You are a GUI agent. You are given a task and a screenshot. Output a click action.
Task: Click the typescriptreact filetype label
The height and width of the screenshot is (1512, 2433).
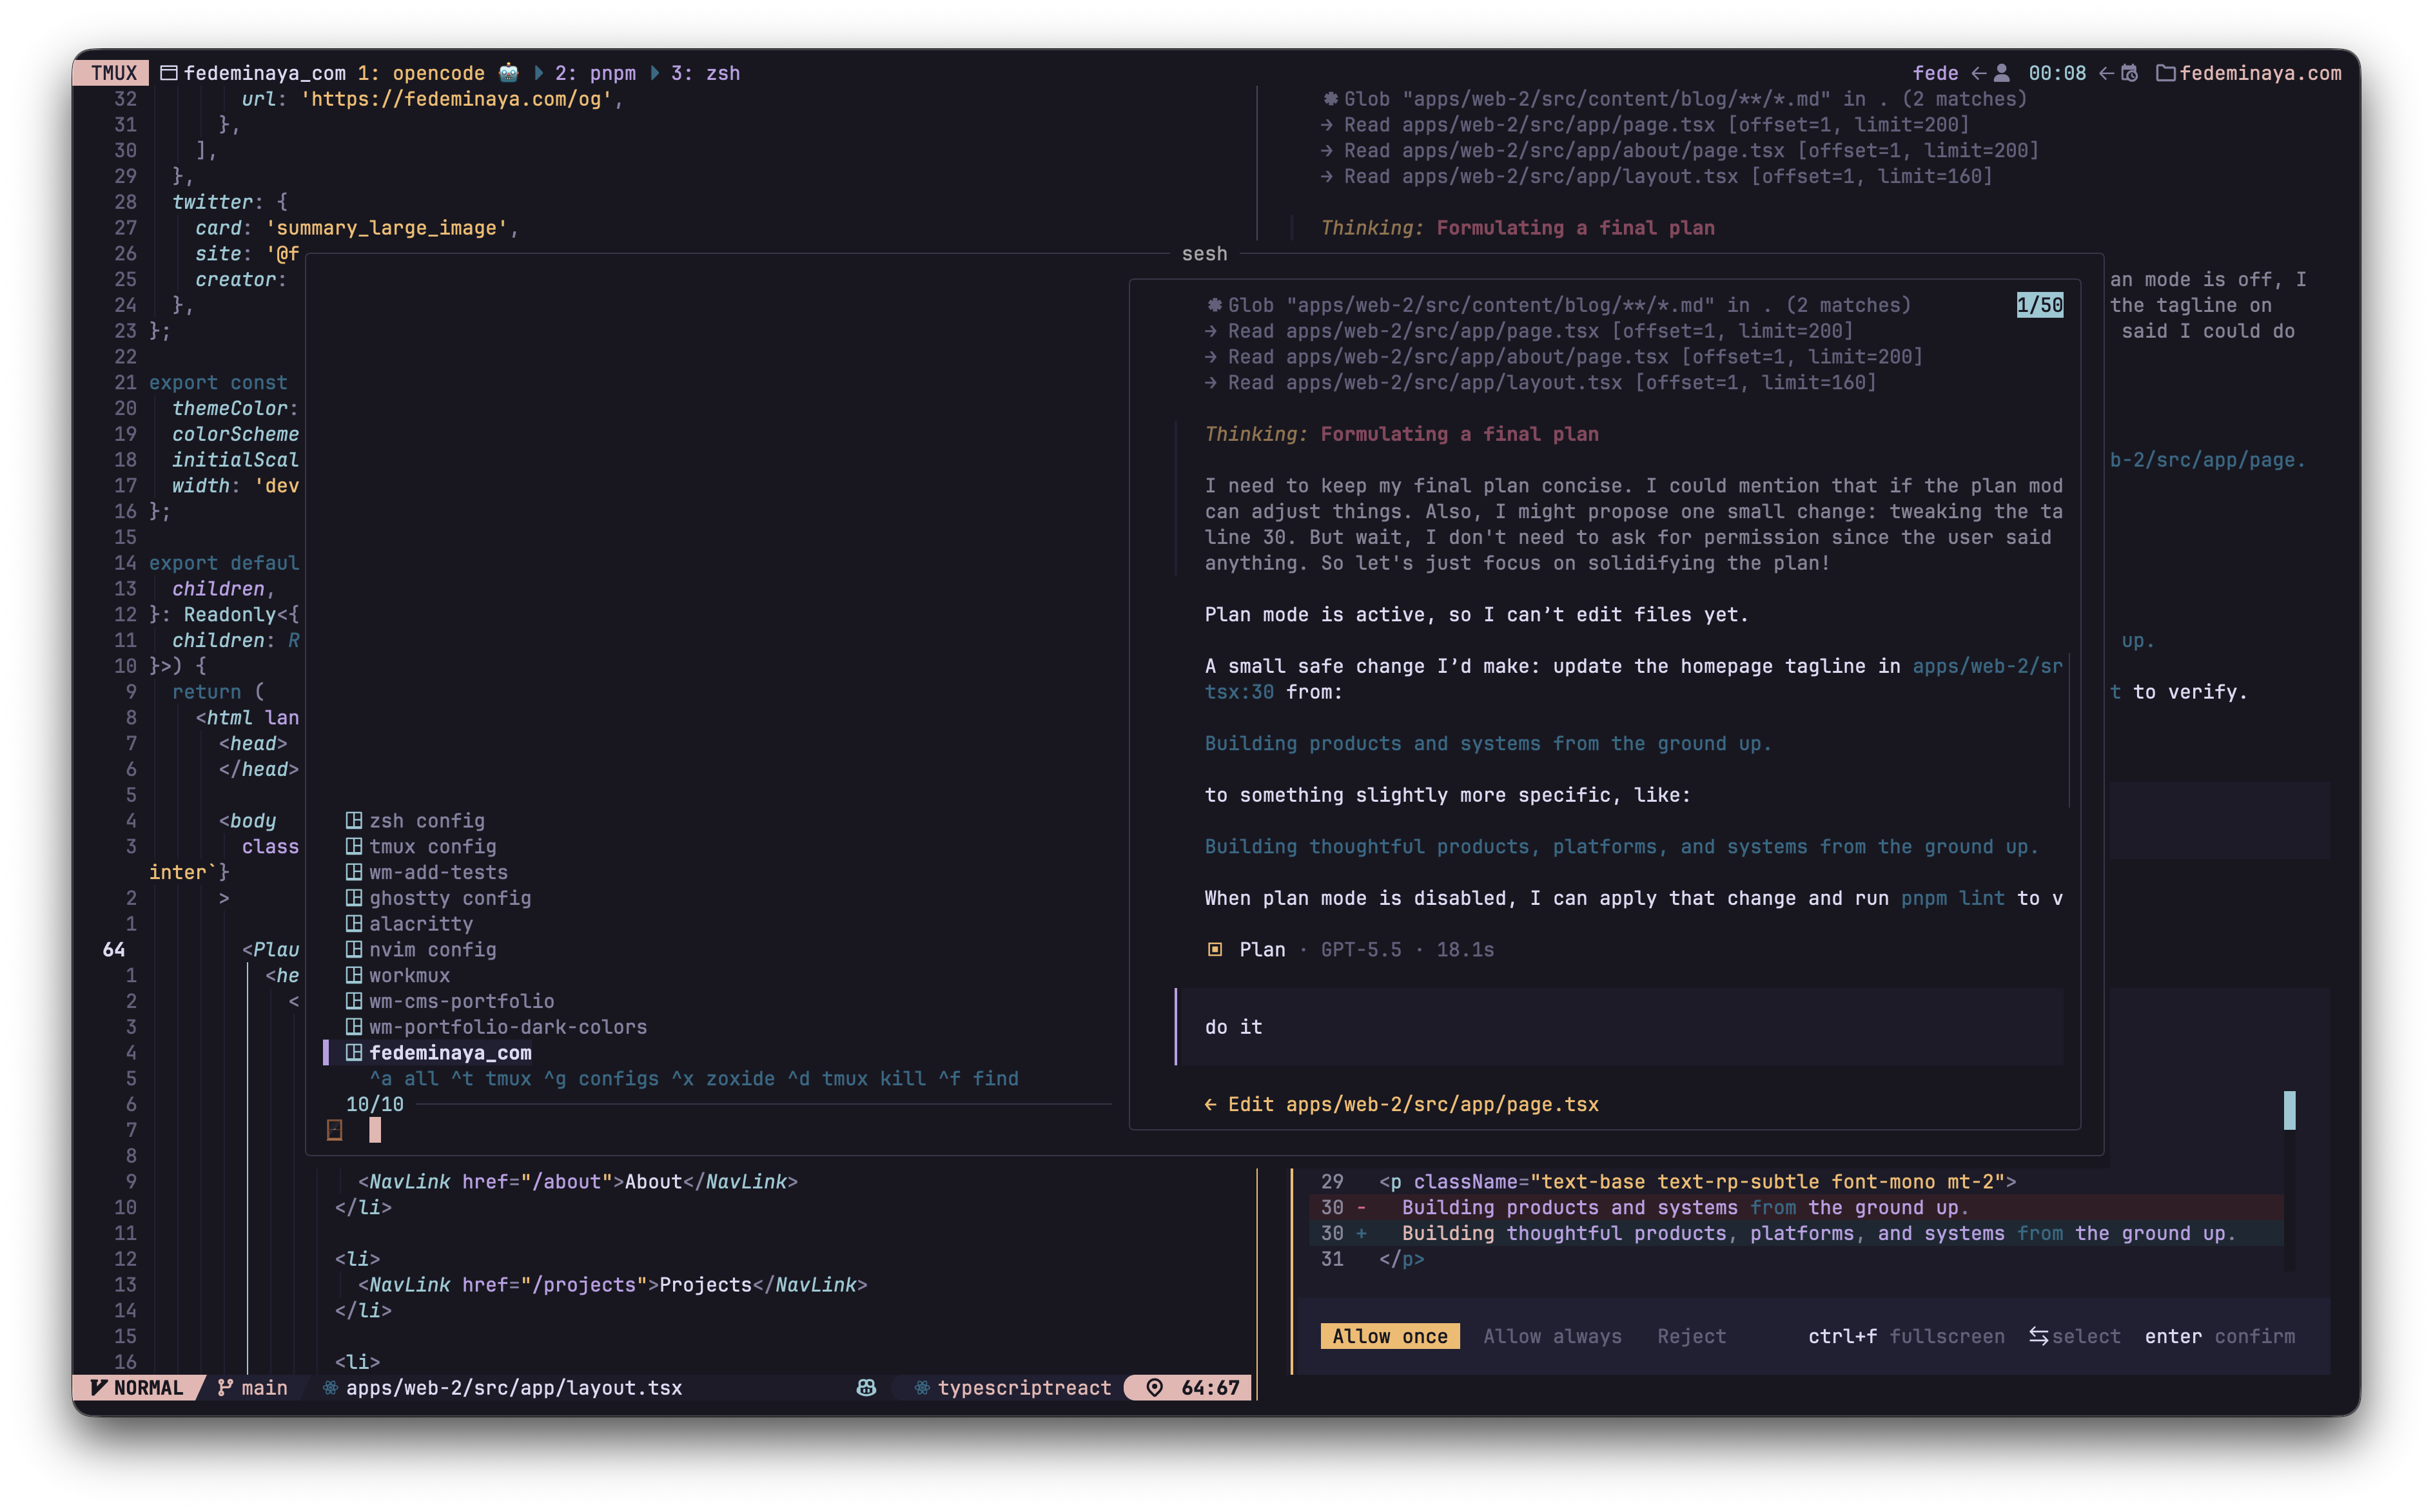(1024, 1388)
